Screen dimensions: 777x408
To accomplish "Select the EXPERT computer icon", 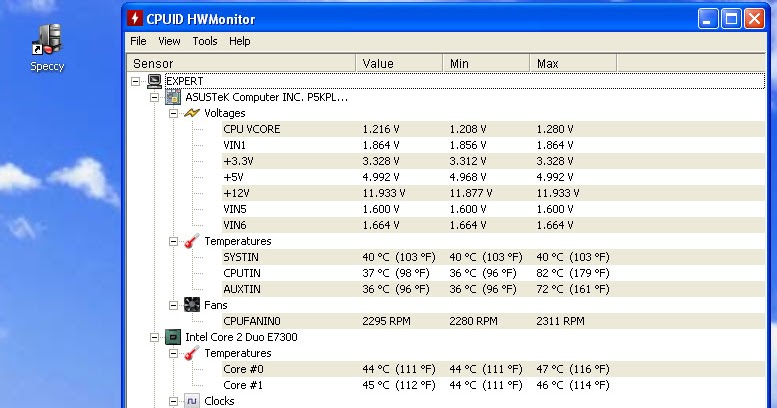I will click(154, 81).
